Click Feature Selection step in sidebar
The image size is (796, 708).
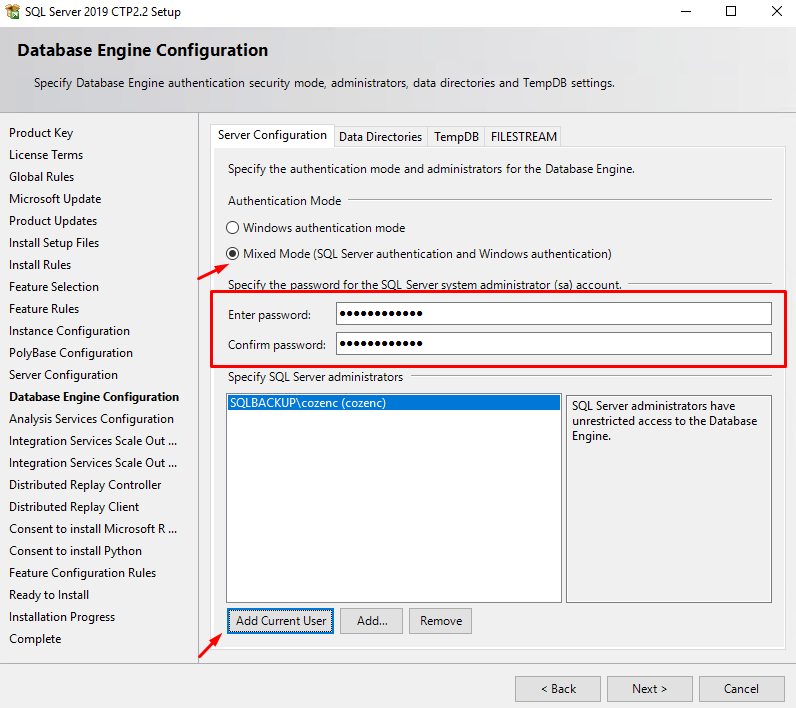tap(54, 287)
